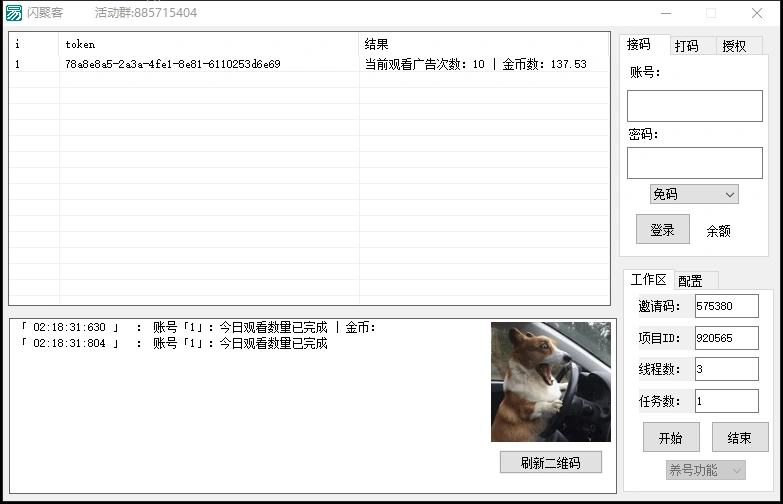
Task: Click the 余额 label
Action: click(x=718, y=231)
